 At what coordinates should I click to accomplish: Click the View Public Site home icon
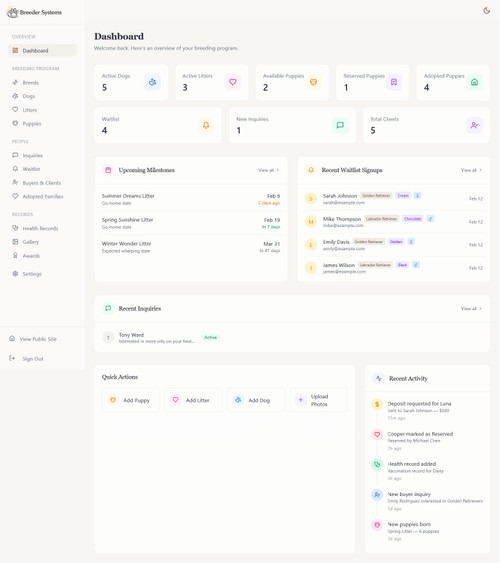pos(12,339)
